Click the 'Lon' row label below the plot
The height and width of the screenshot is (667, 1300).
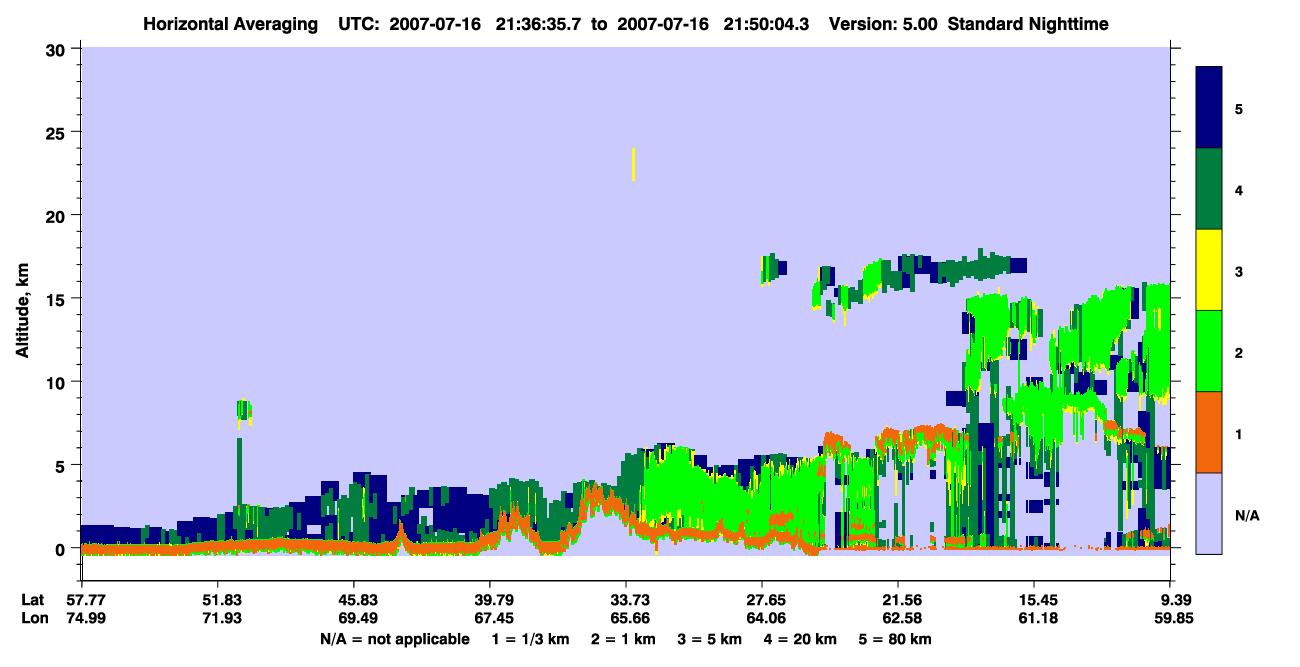(33, 618)
